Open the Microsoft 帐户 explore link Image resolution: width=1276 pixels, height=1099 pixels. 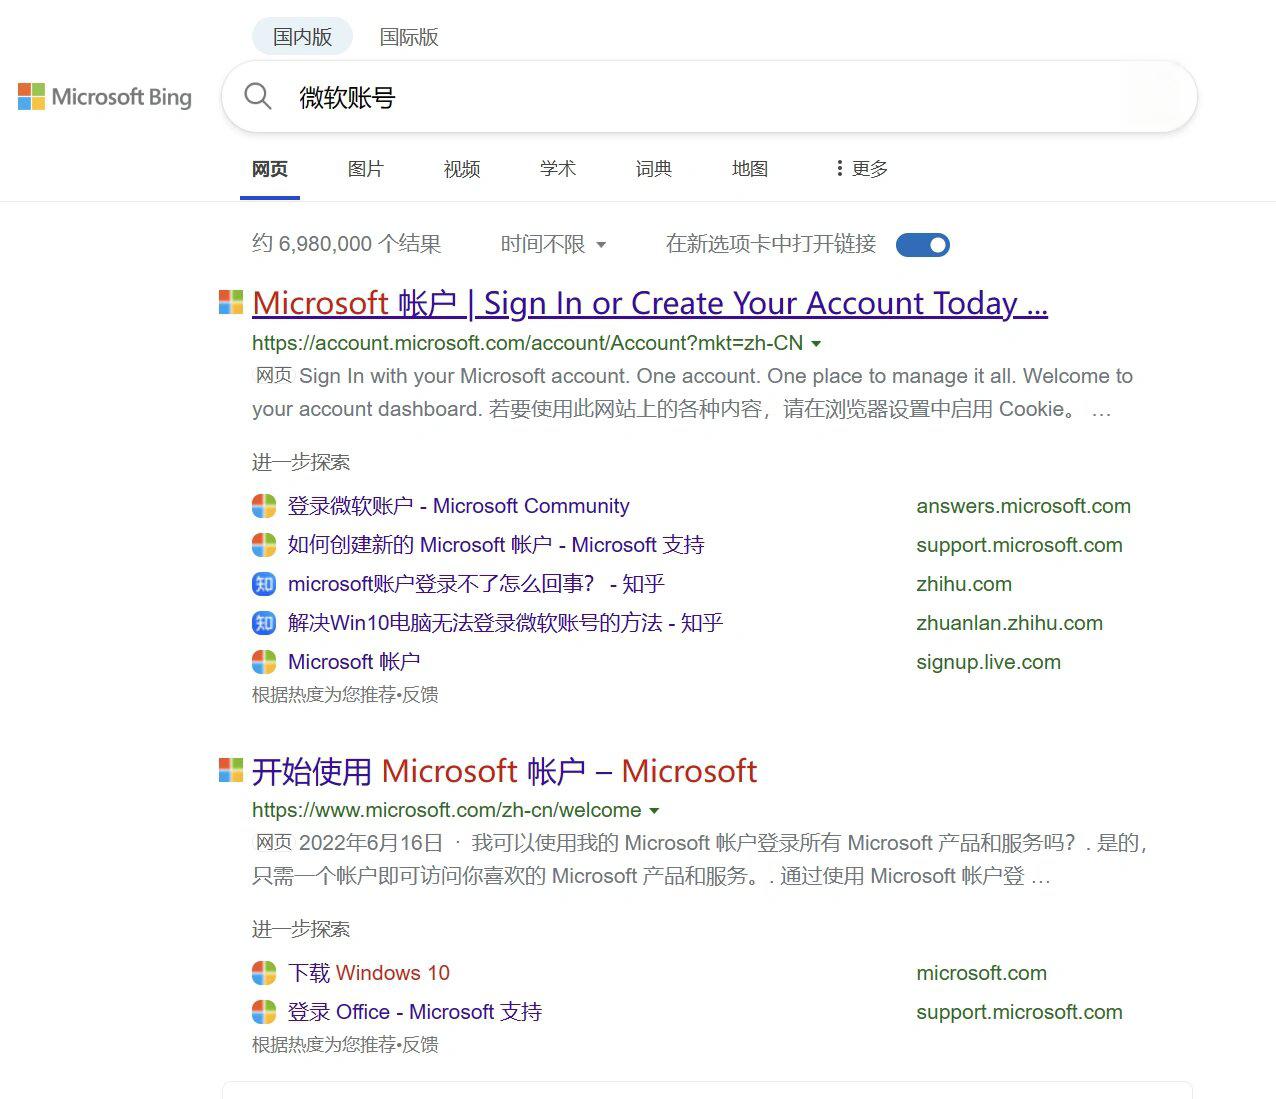tap(354, 662)
